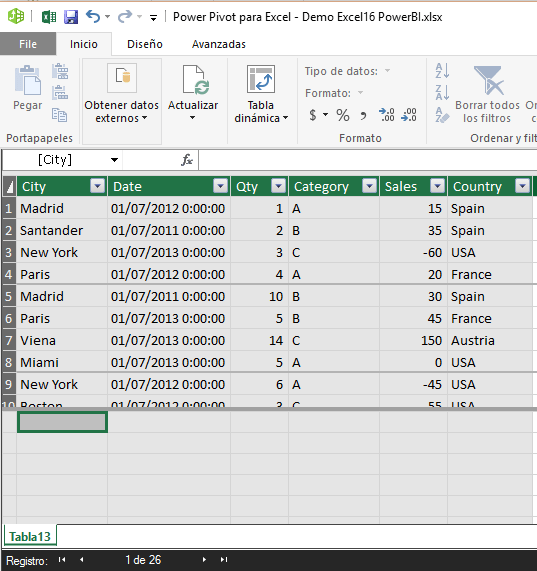Open the City column filter dropdown
Screen dimensions: 537x571
[x=97, y=186]
